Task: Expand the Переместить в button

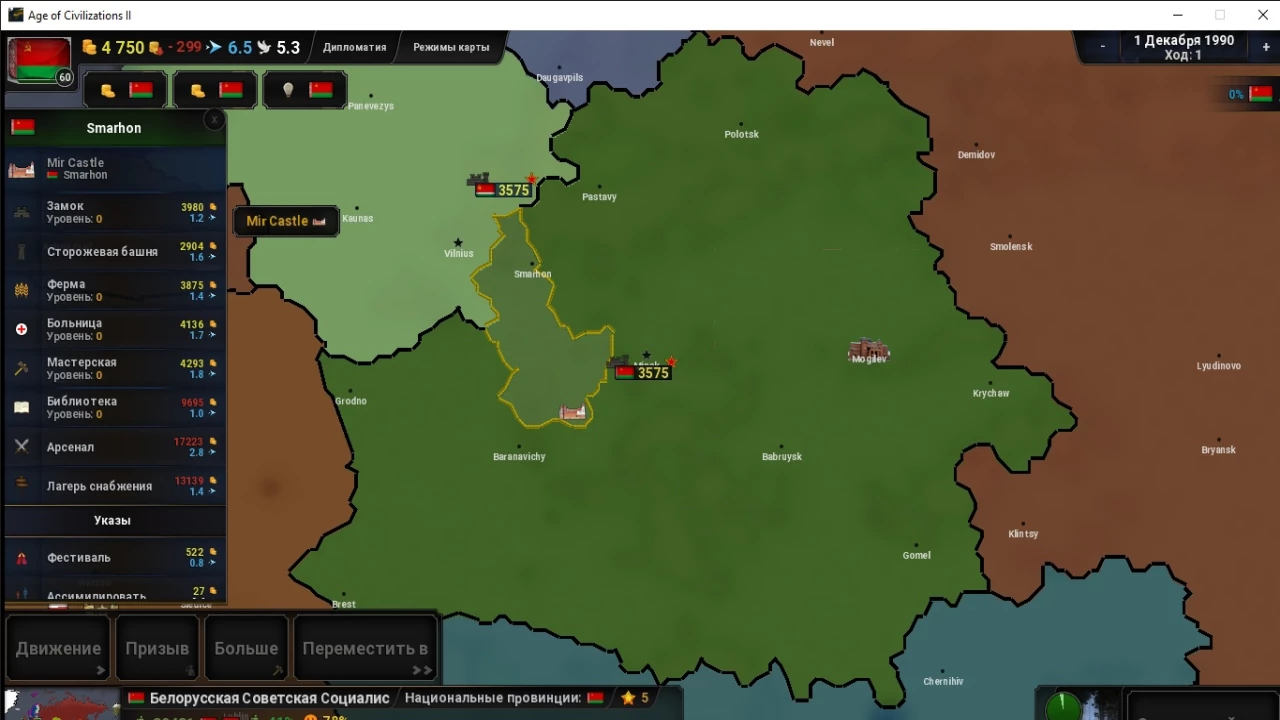Action: (x=365, y=648)
